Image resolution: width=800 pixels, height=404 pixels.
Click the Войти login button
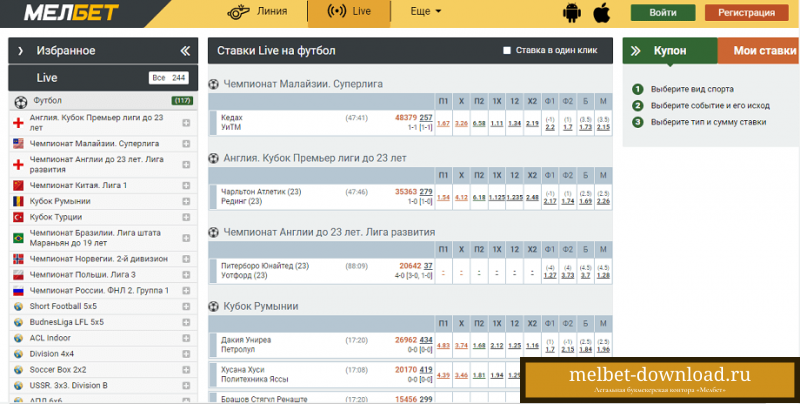(x=663, y=13)
